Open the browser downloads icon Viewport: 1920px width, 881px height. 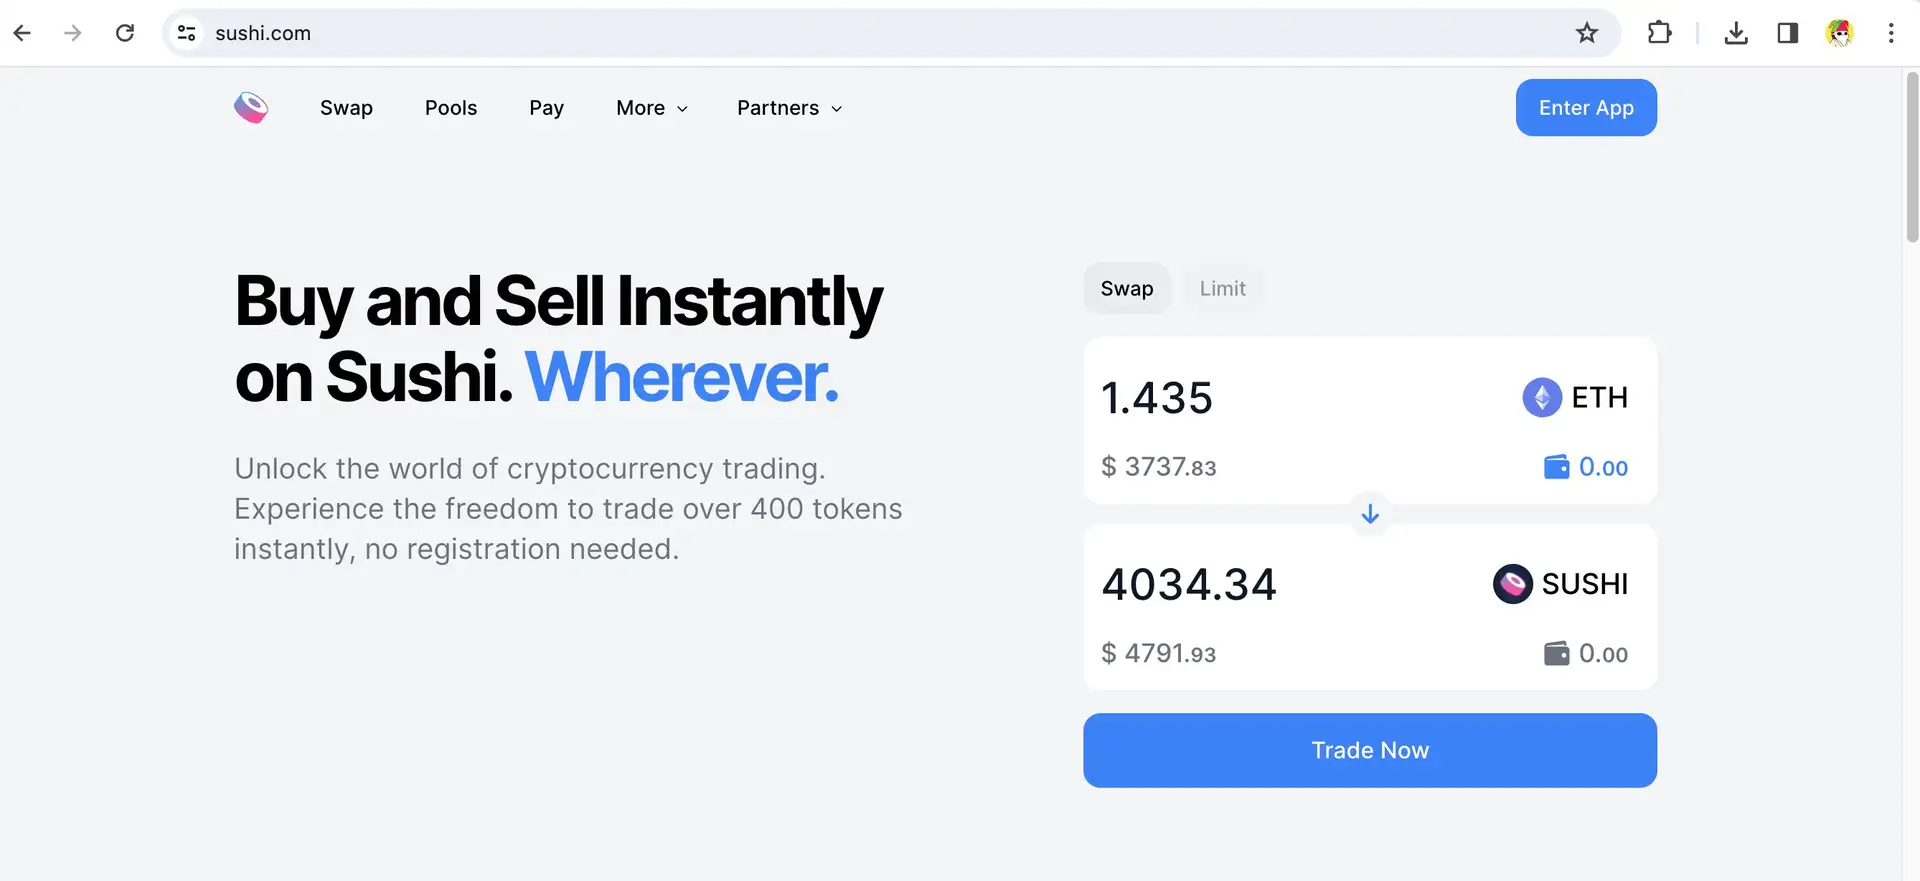tap(1736, 33)
